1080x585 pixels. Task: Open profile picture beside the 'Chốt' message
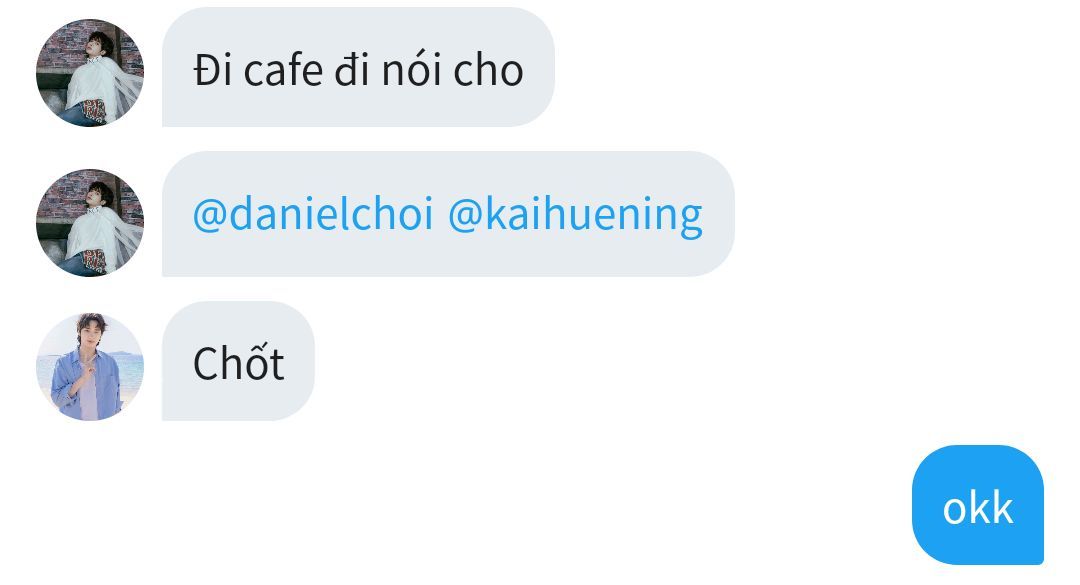coord(90,367)
